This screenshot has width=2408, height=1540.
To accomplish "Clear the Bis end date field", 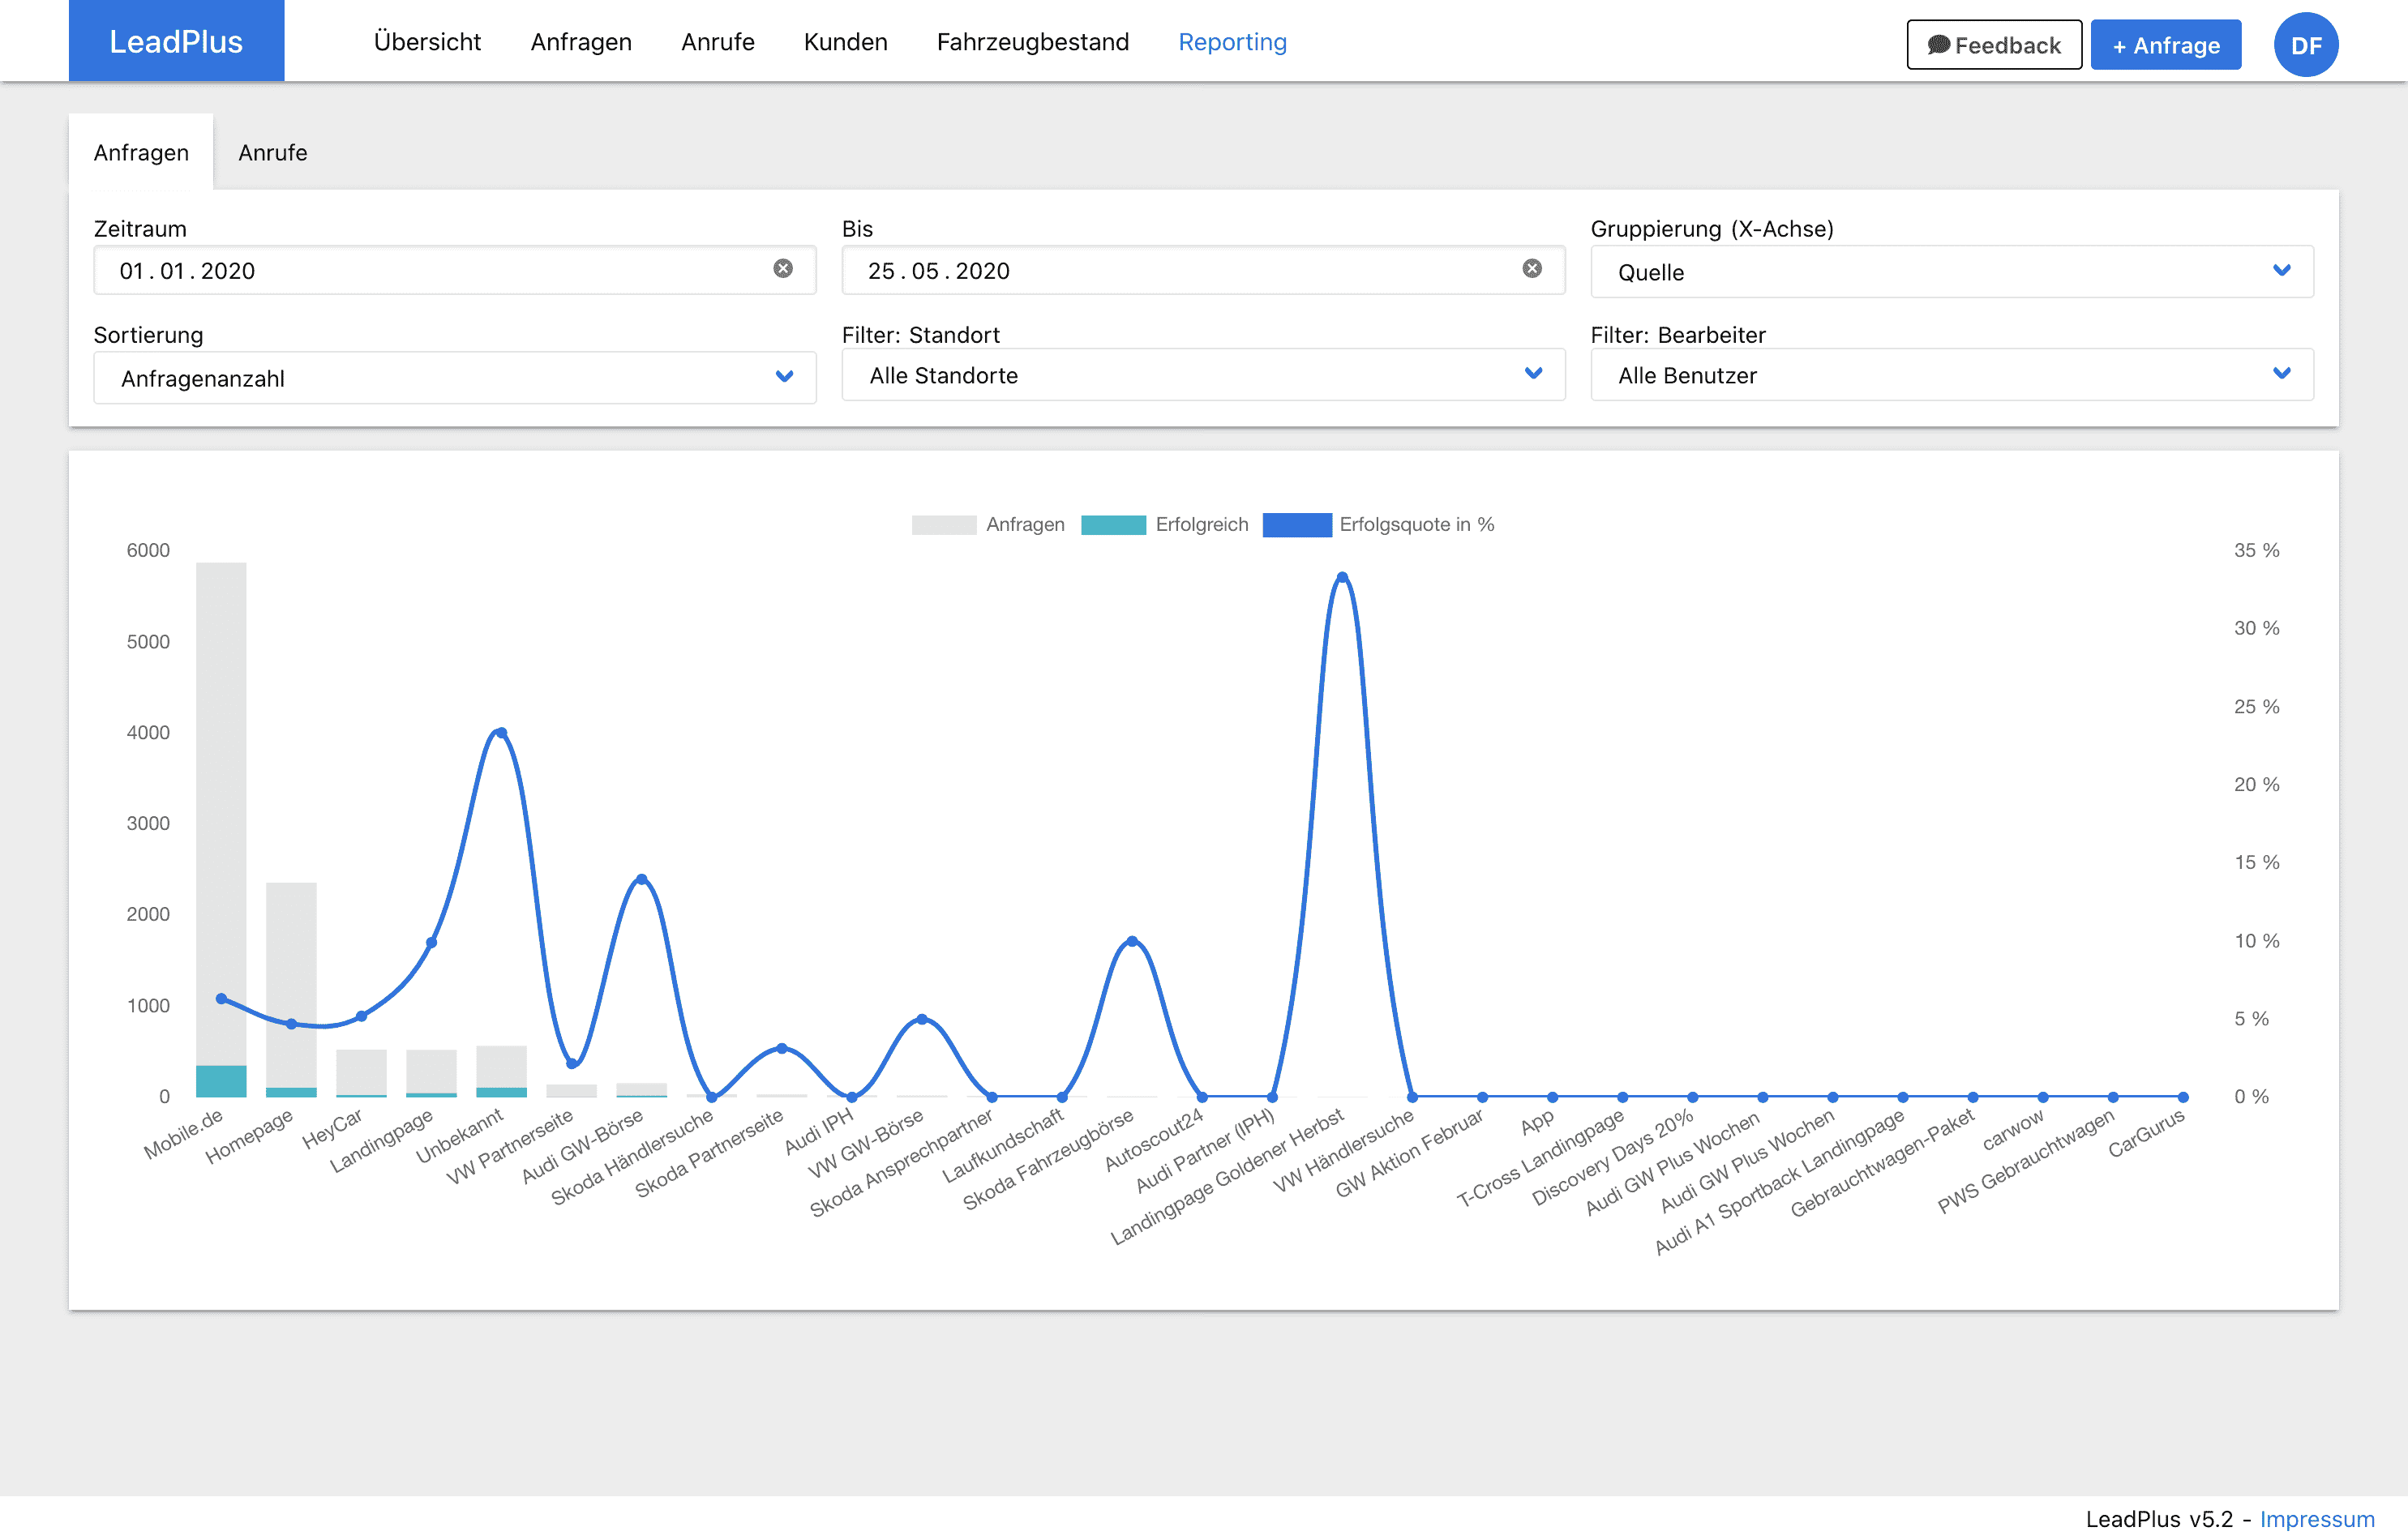I will click(x=1531, y=268).
